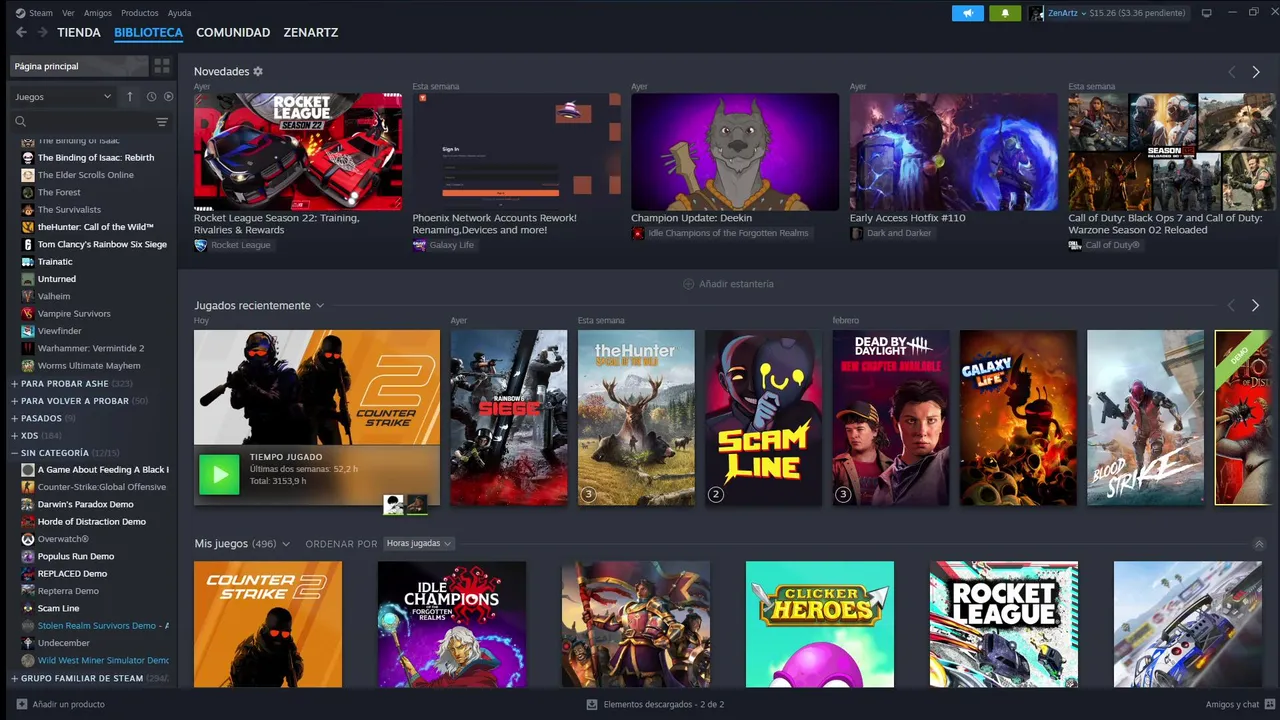Open Dead by Daylight recently played cover
1280x720 pixels.
(891, 418)
